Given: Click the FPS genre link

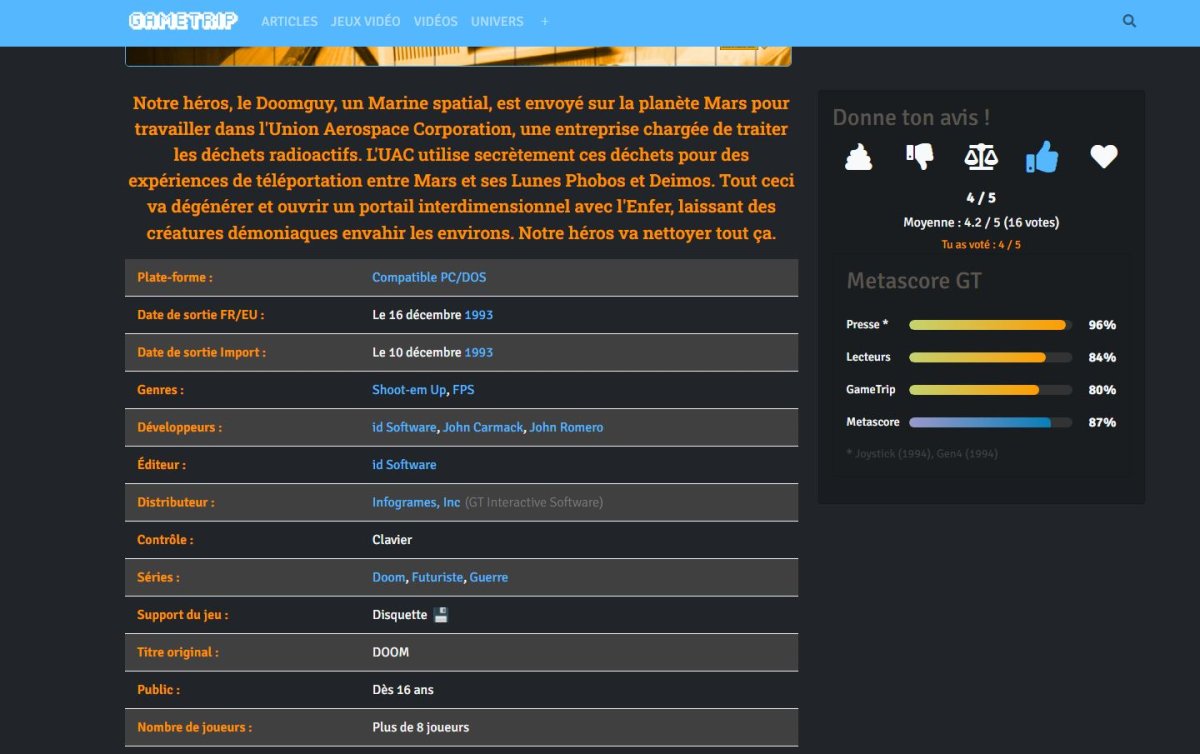Looking at the screenshot, I should coord(463,390).
